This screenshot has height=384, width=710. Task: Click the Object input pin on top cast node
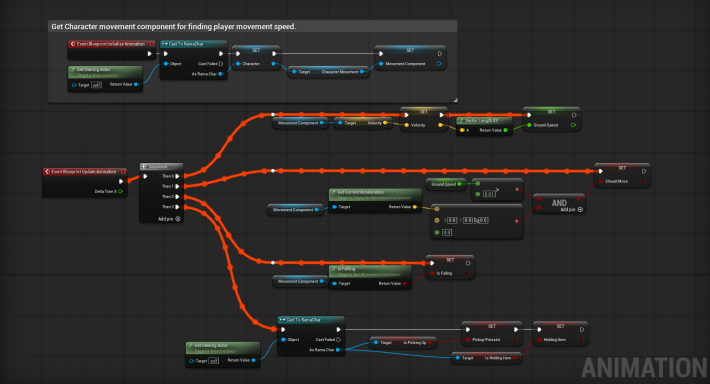(x=166, y=64)
